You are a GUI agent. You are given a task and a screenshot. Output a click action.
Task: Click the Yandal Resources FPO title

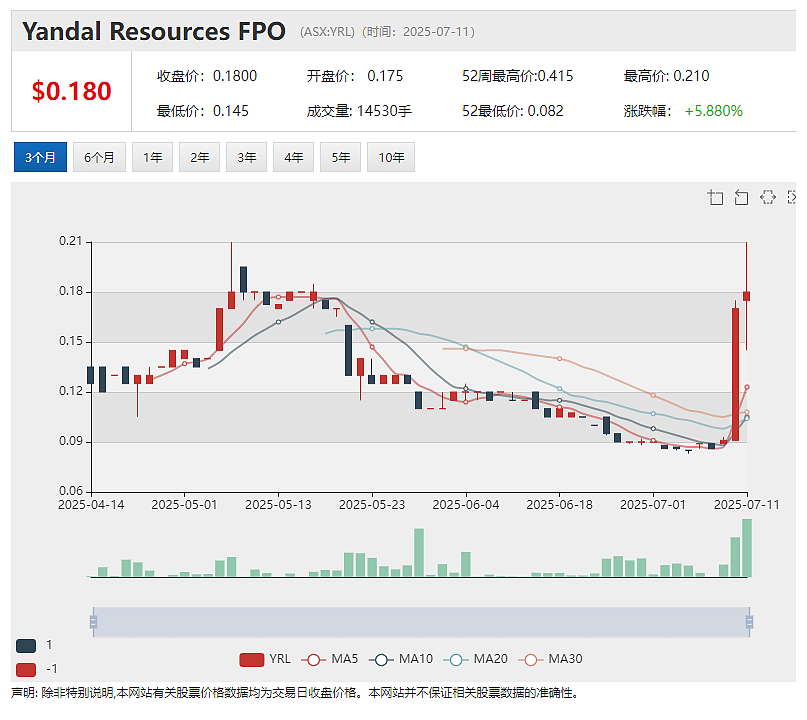click(154, 31)
